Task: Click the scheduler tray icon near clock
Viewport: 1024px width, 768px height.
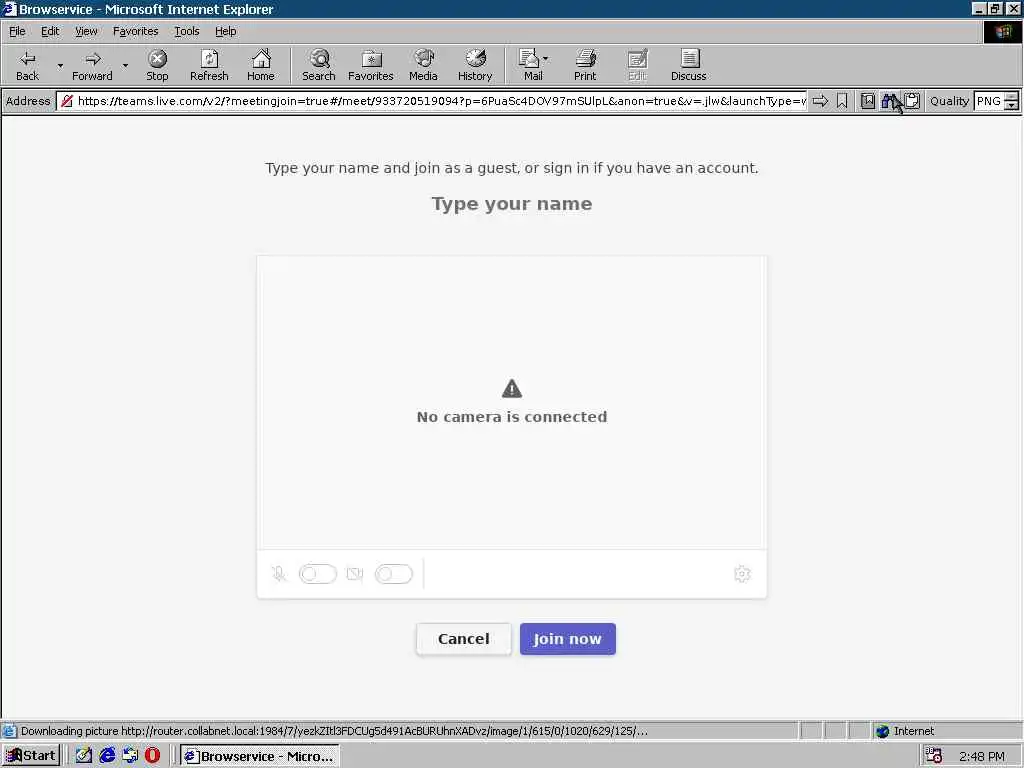Action: click(933, 756)
